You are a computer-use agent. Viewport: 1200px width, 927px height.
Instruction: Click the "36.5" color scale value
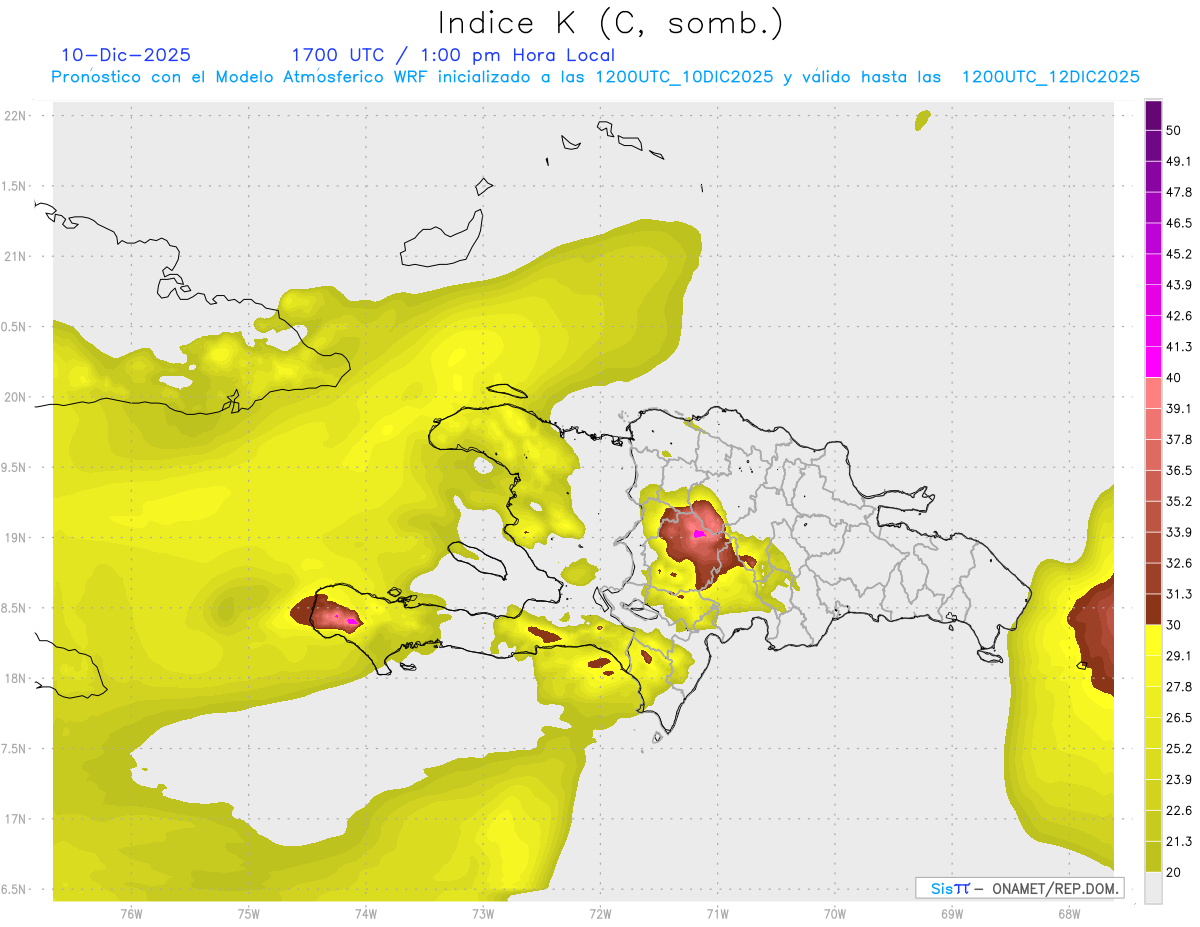pos(1180,470)
